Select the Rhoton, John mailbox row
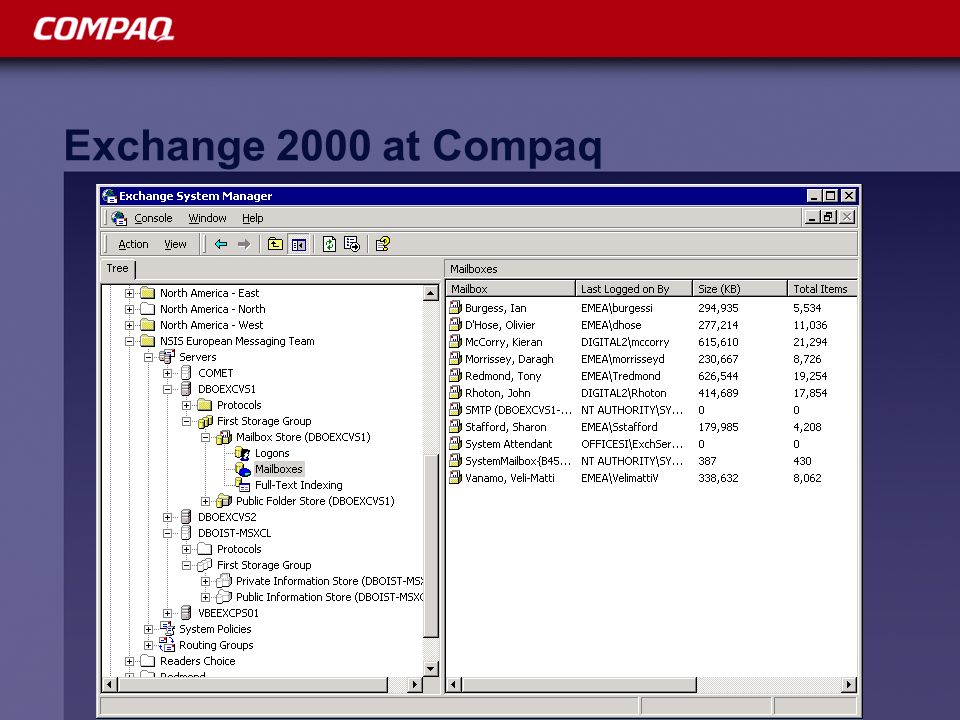The image size is (960, 720). 651,392
